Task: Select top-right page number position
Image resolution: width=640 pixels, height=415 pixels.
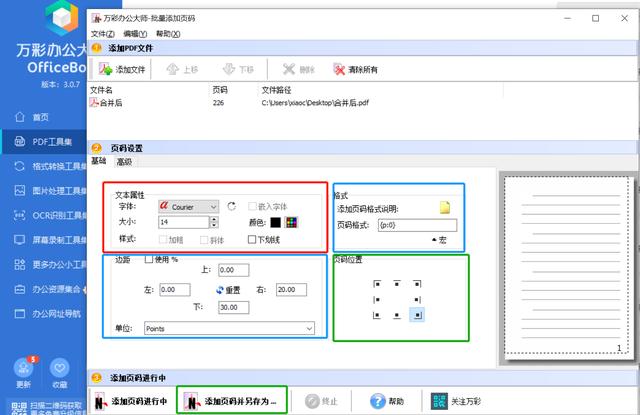Action: pyautogui.click(x=417, y=283)
